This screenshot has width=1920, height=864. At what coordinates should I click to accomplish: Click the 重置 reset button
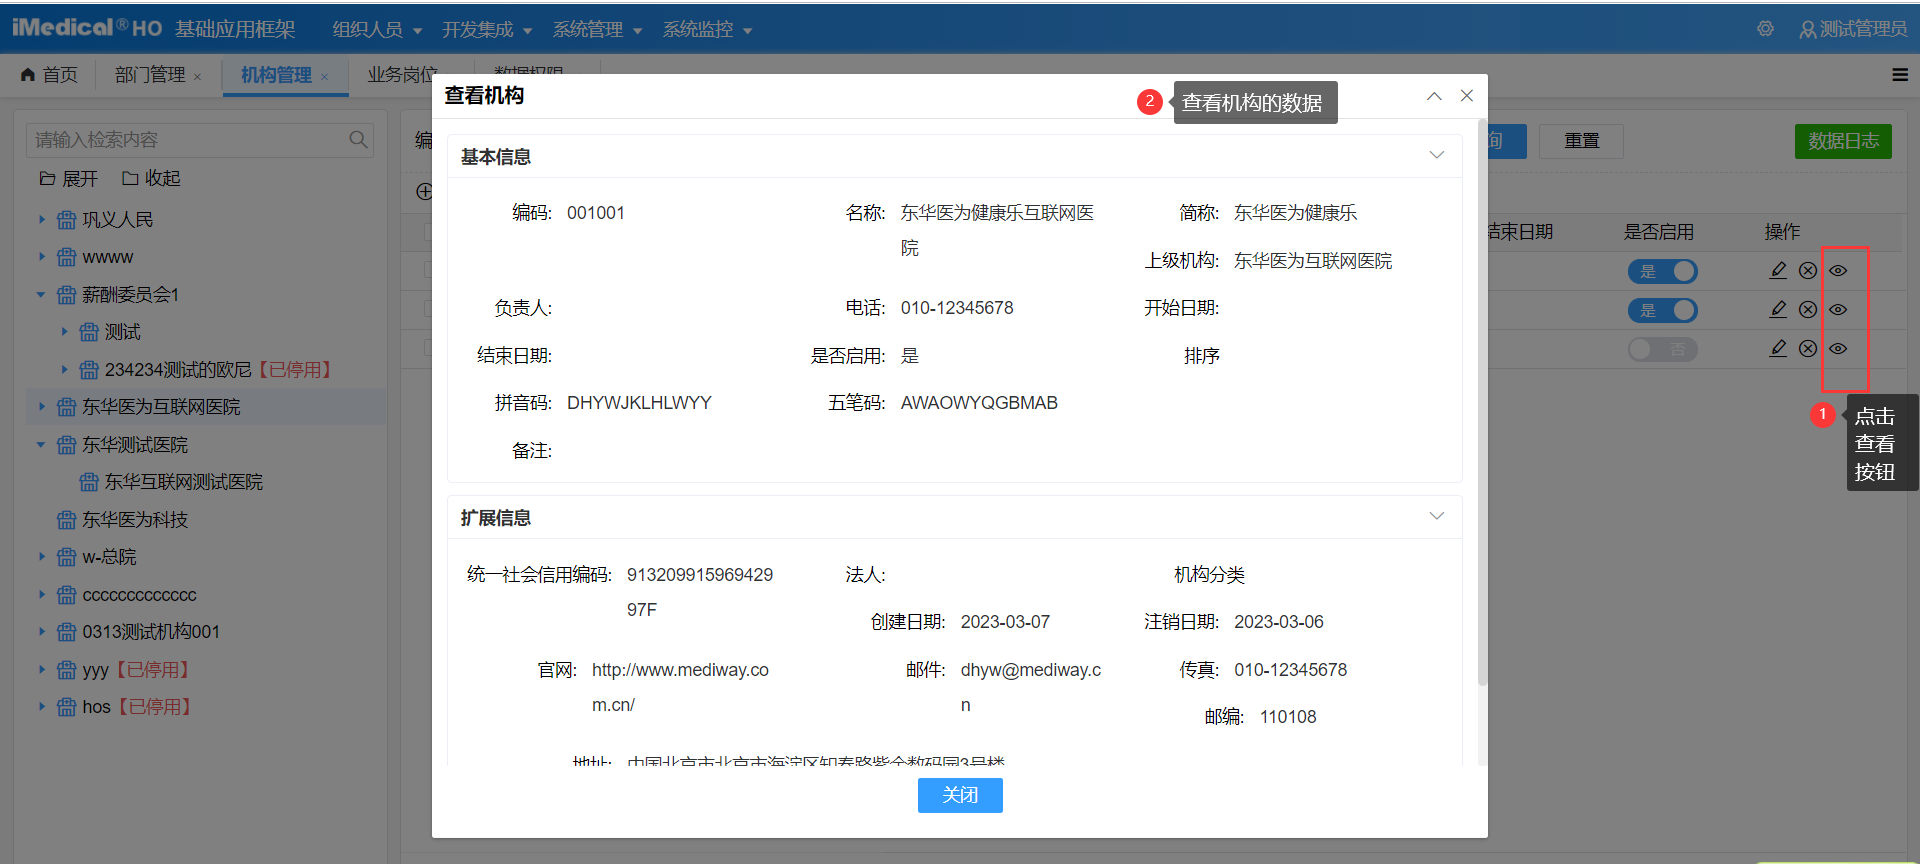point(1581,141)
